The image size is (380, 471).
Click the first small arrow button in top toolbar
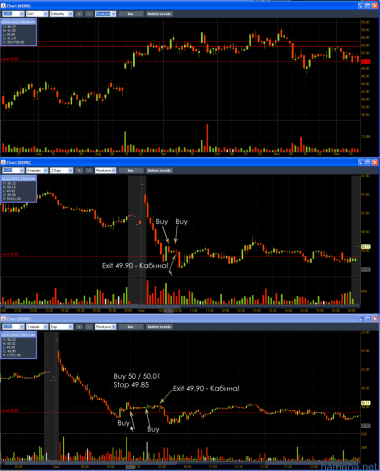click(79, 14)
